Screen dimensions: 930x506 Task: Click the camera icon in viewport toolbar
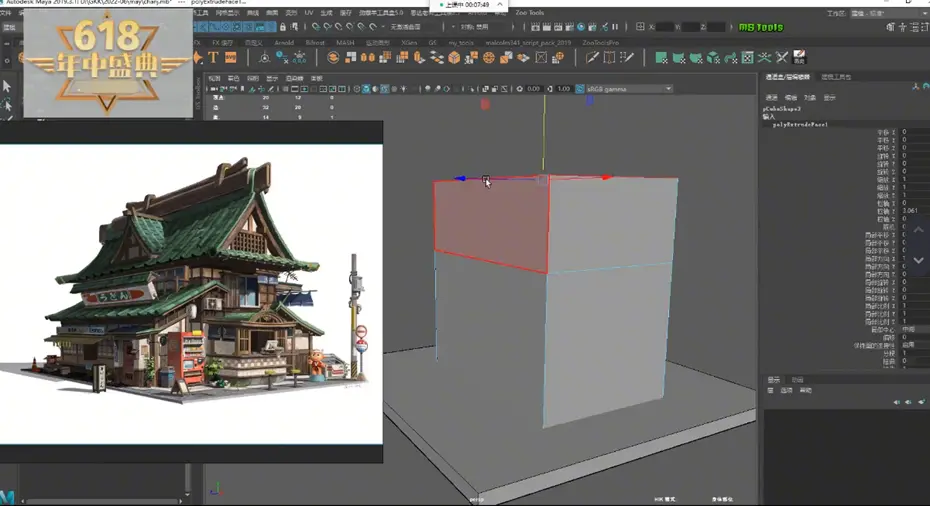(214, 89)
